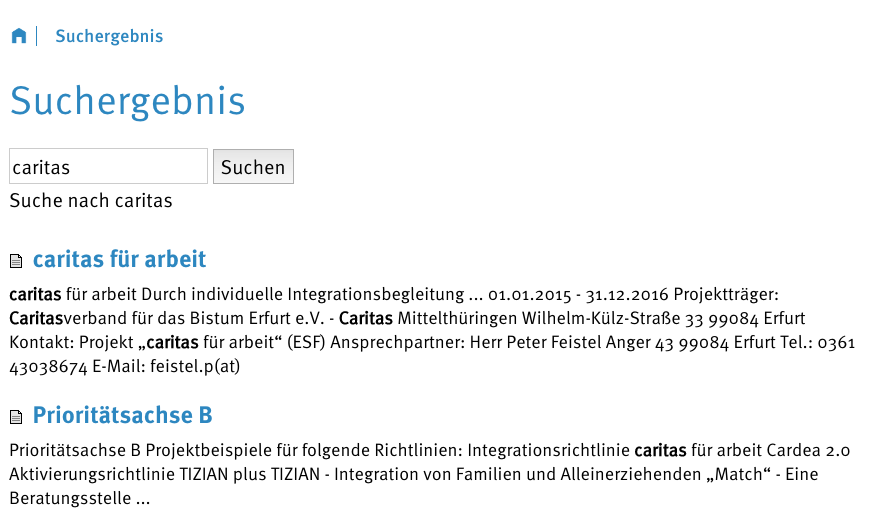Open the Prioritätsachse B result
The width and height of the screenshot is (896, 526).
(x=122, y=415)
